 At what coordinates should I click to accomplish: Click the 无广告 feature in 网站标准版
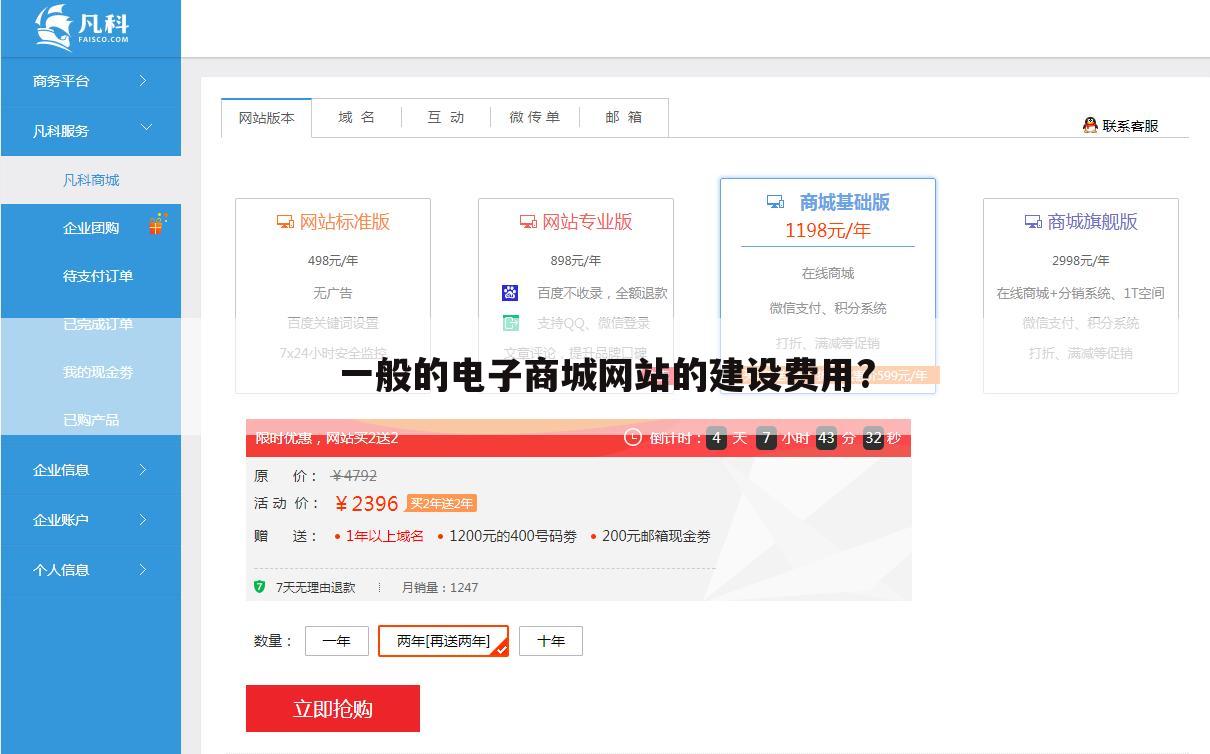(333, 293)
